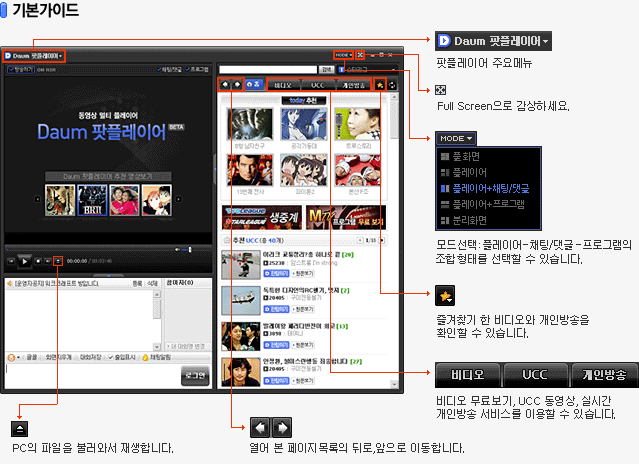Click the 로그인 button in the chat area
Viewport: 639px width, 464px height.
click(195, 376)
